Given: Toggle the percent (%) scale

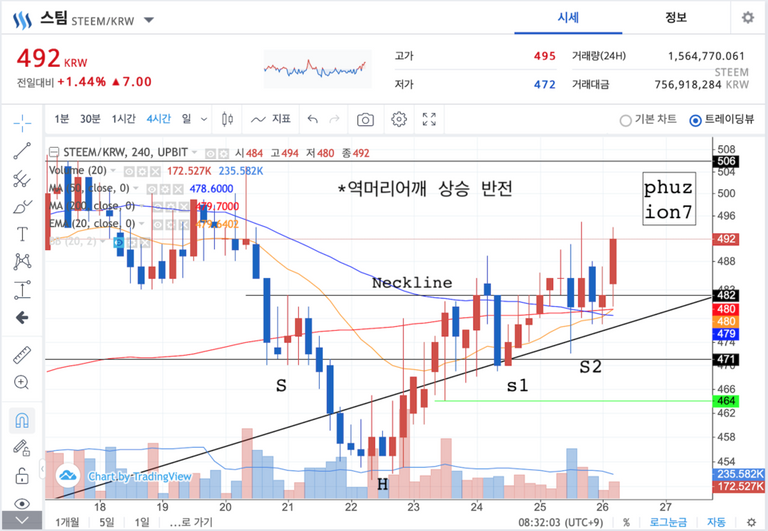Looking at the screenshot, I should point(626,522).
